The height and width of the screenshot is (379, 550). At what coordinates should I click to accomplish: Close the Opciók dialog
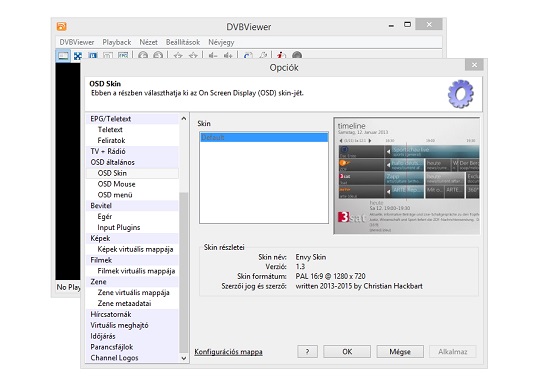coord(474,65)
